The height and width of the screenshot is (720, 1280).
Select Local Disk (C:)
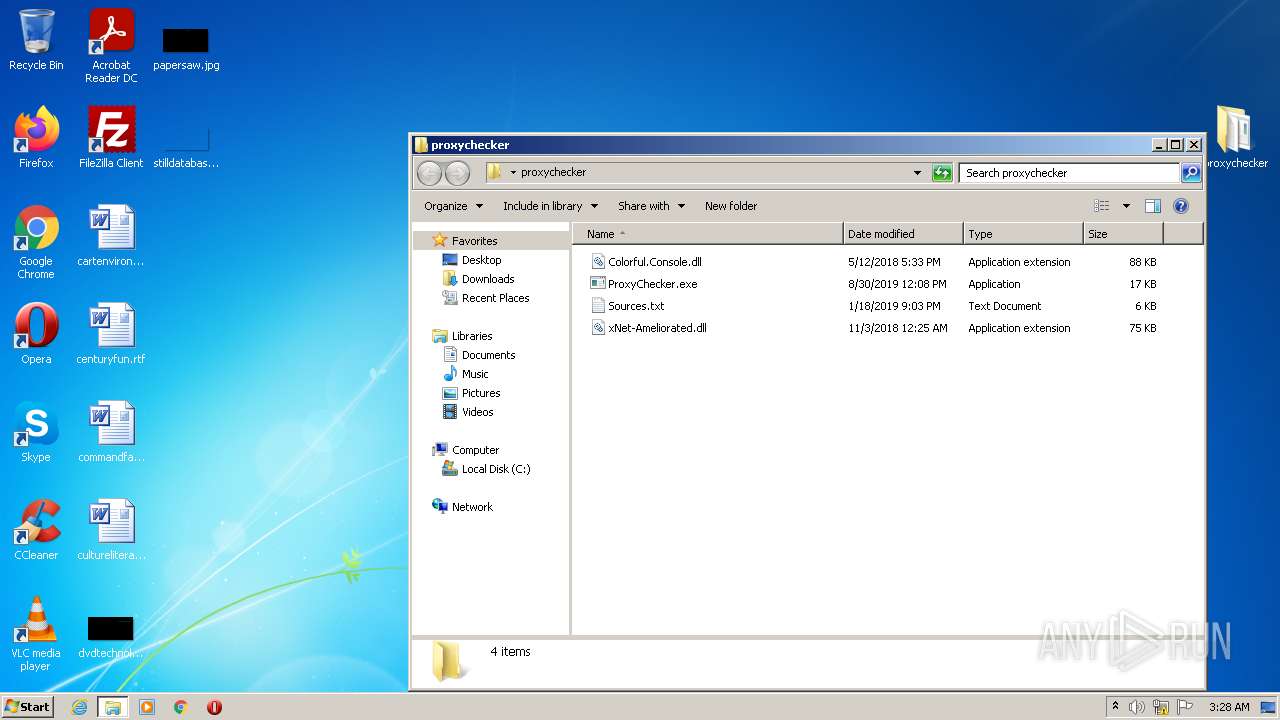[x=496, y=469]
